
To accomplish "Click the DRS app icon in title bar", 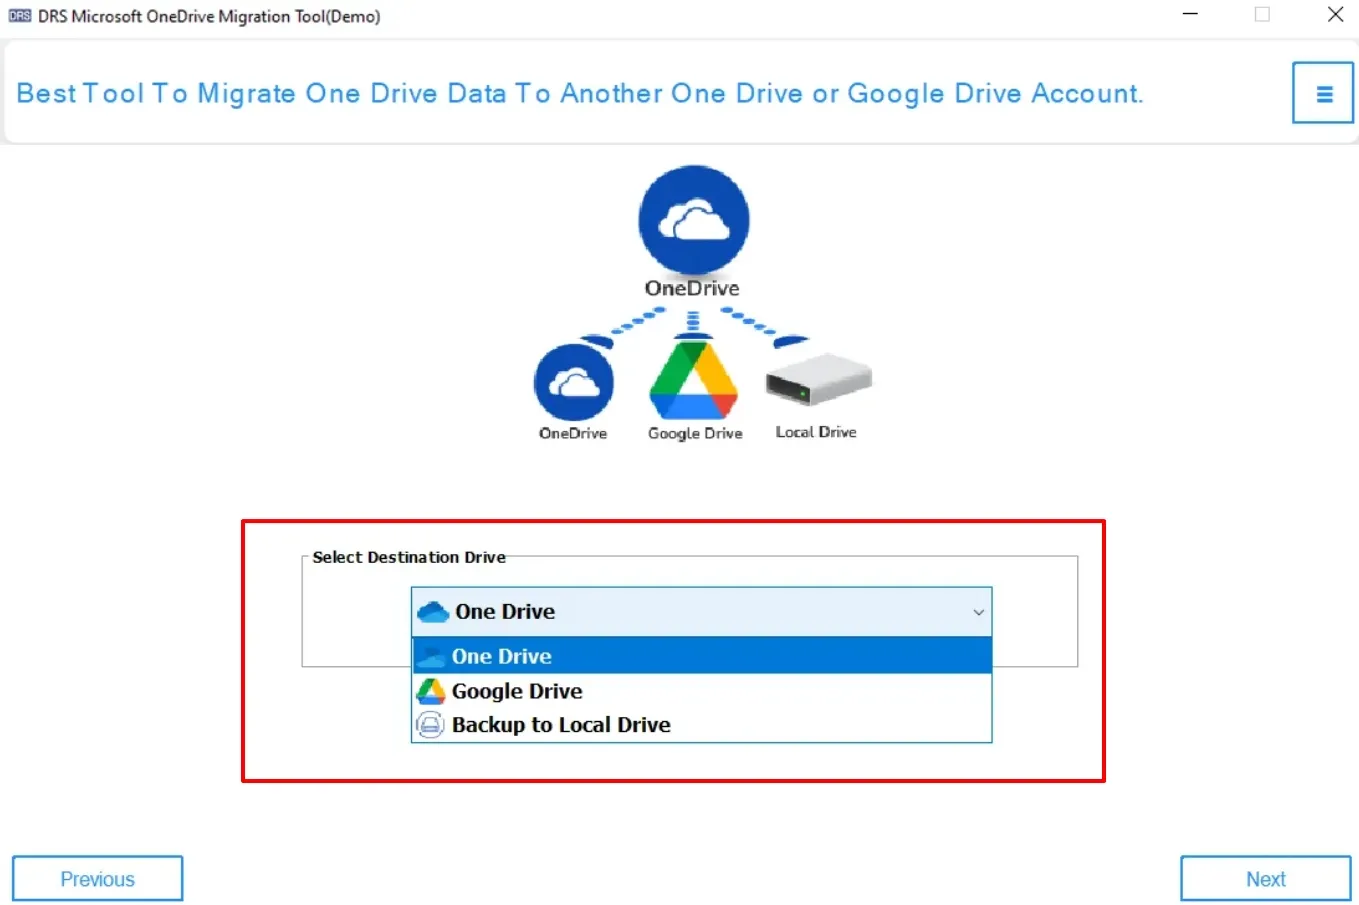I will (x=19, y=16).
